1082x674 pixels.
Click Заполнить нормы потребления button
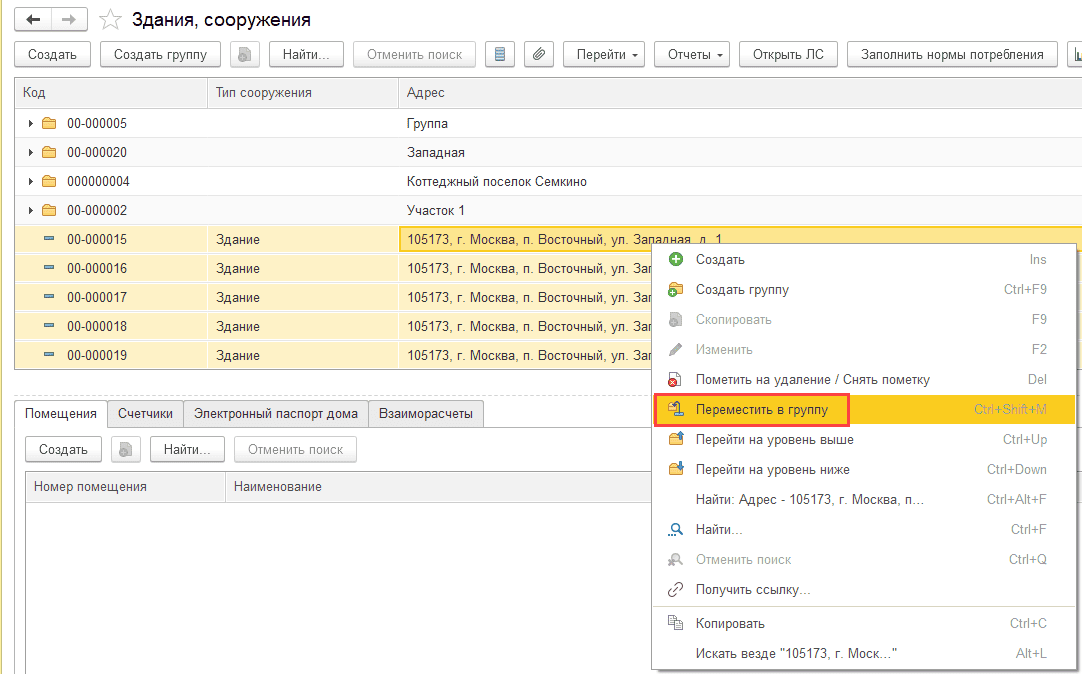tap(952, 54)
